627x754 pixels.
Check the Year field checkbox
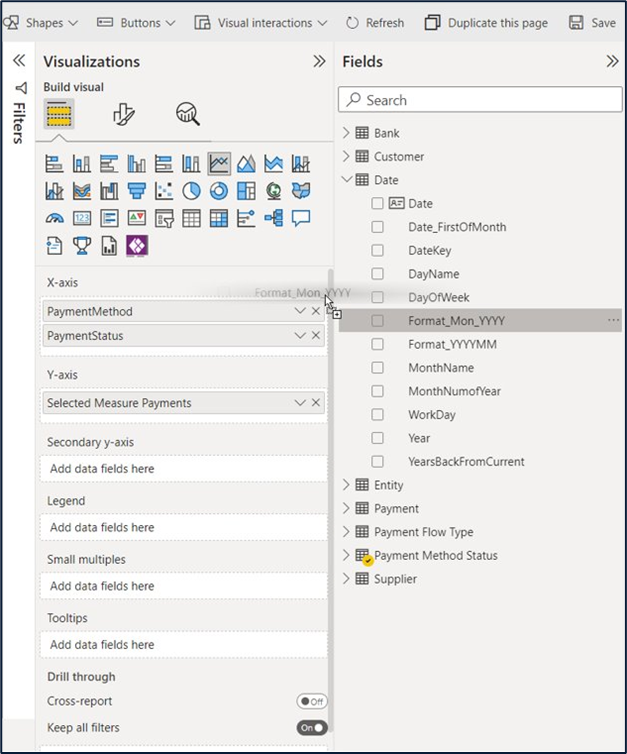point(377,438)
